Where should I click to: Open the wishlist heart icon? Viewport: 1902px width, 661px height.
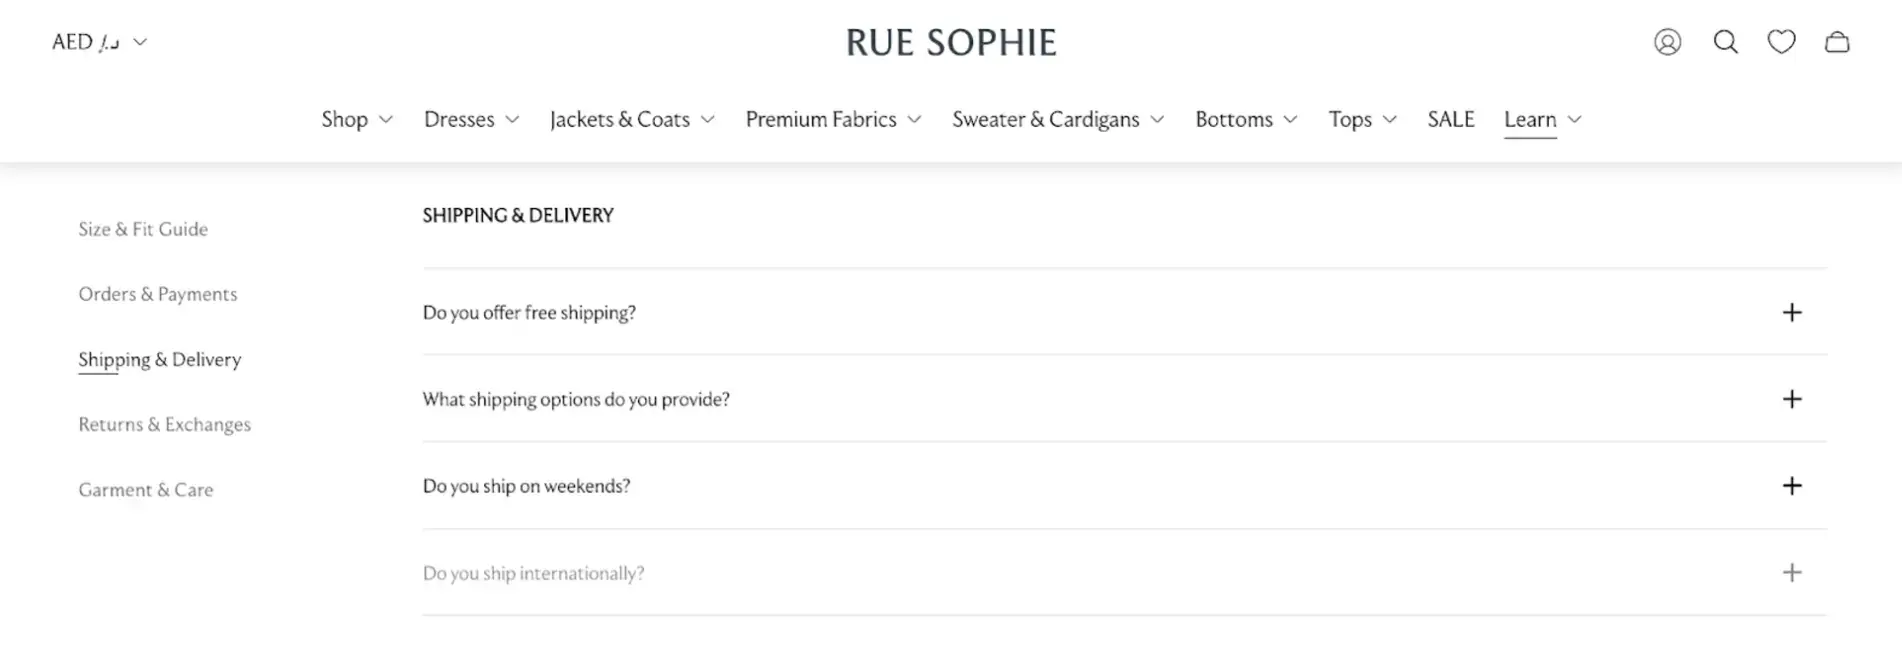(1781, 42)
